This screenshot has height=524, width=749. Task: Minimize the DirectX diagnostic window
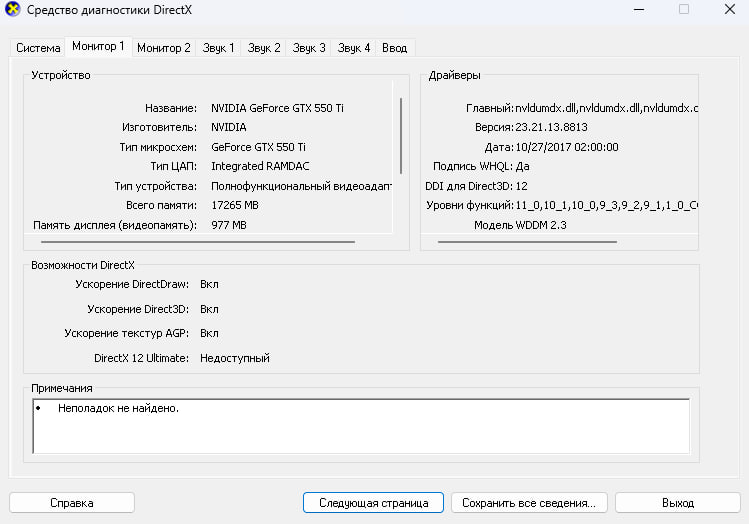coord(639,10)
